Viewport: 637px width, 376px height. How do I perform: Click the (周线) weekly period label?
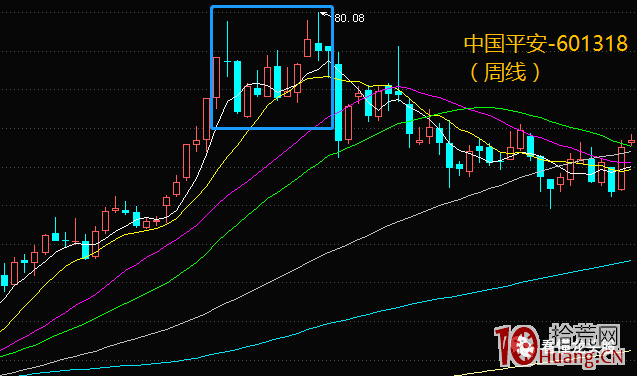505,72
